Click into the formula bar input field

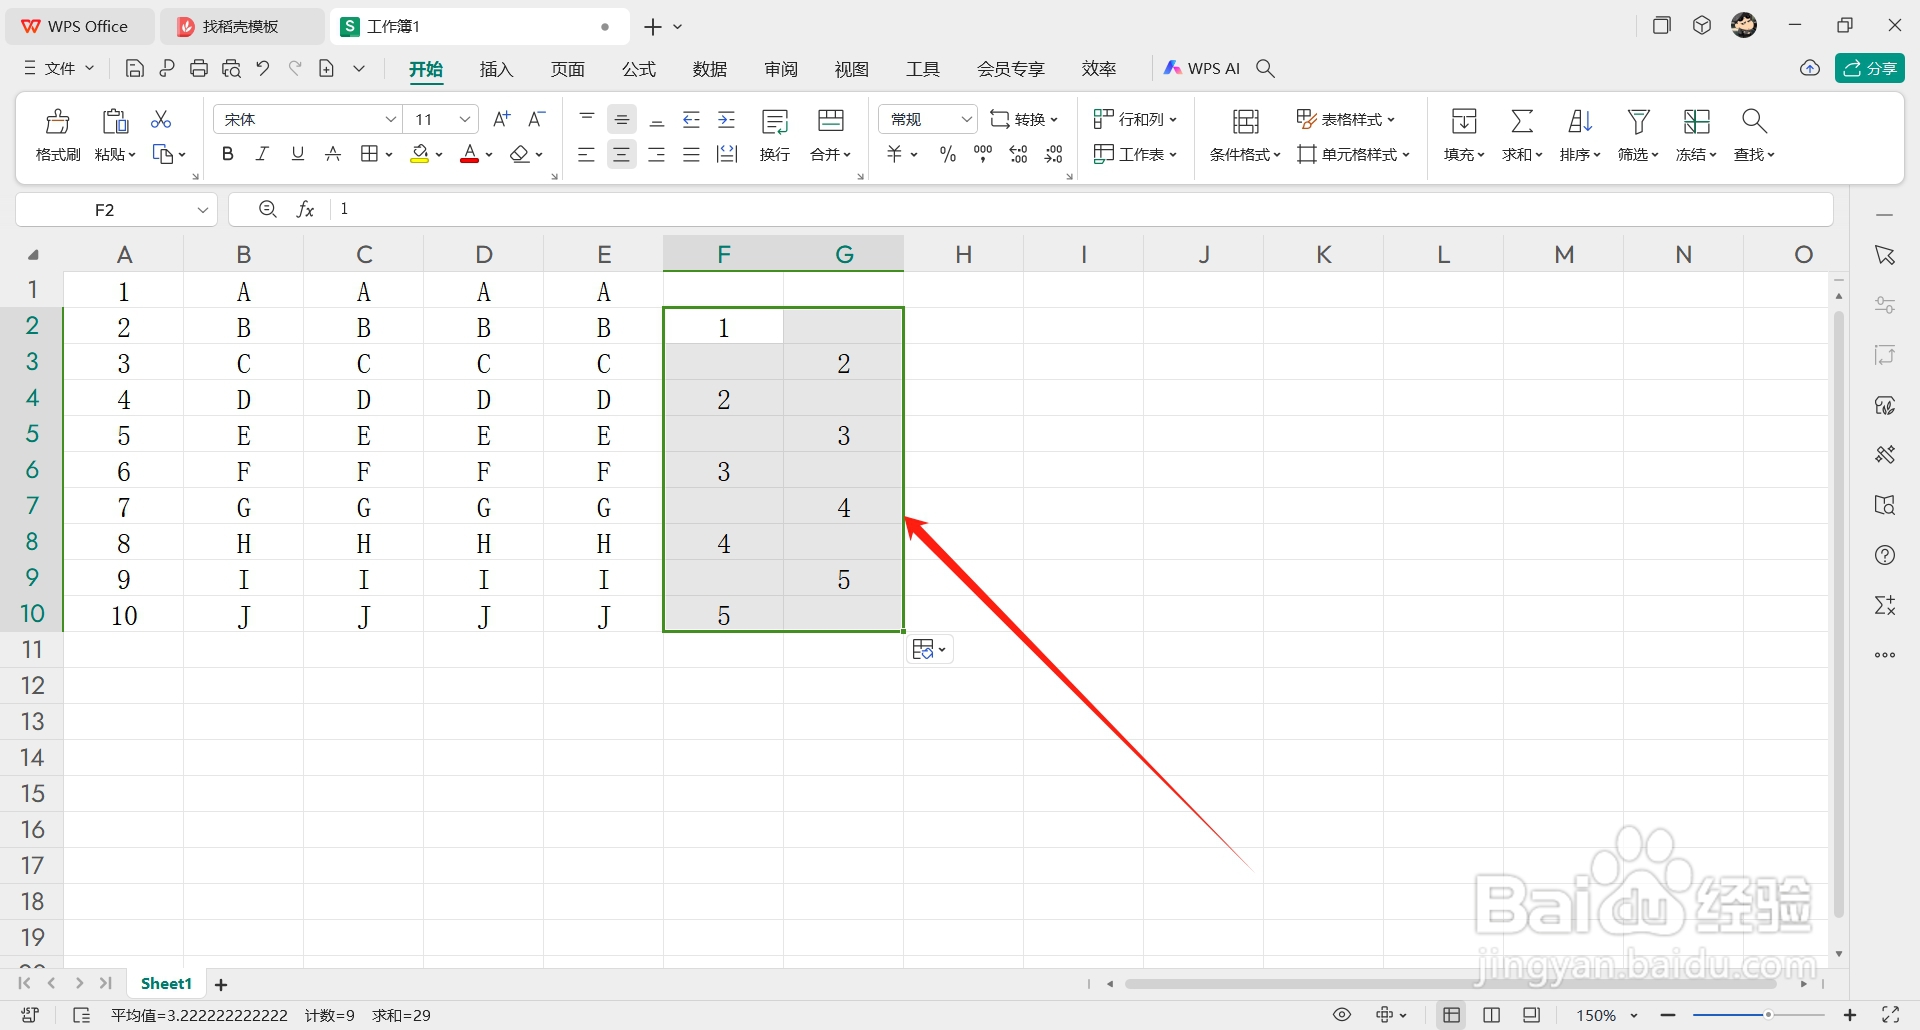click(x=1080, y=209)
